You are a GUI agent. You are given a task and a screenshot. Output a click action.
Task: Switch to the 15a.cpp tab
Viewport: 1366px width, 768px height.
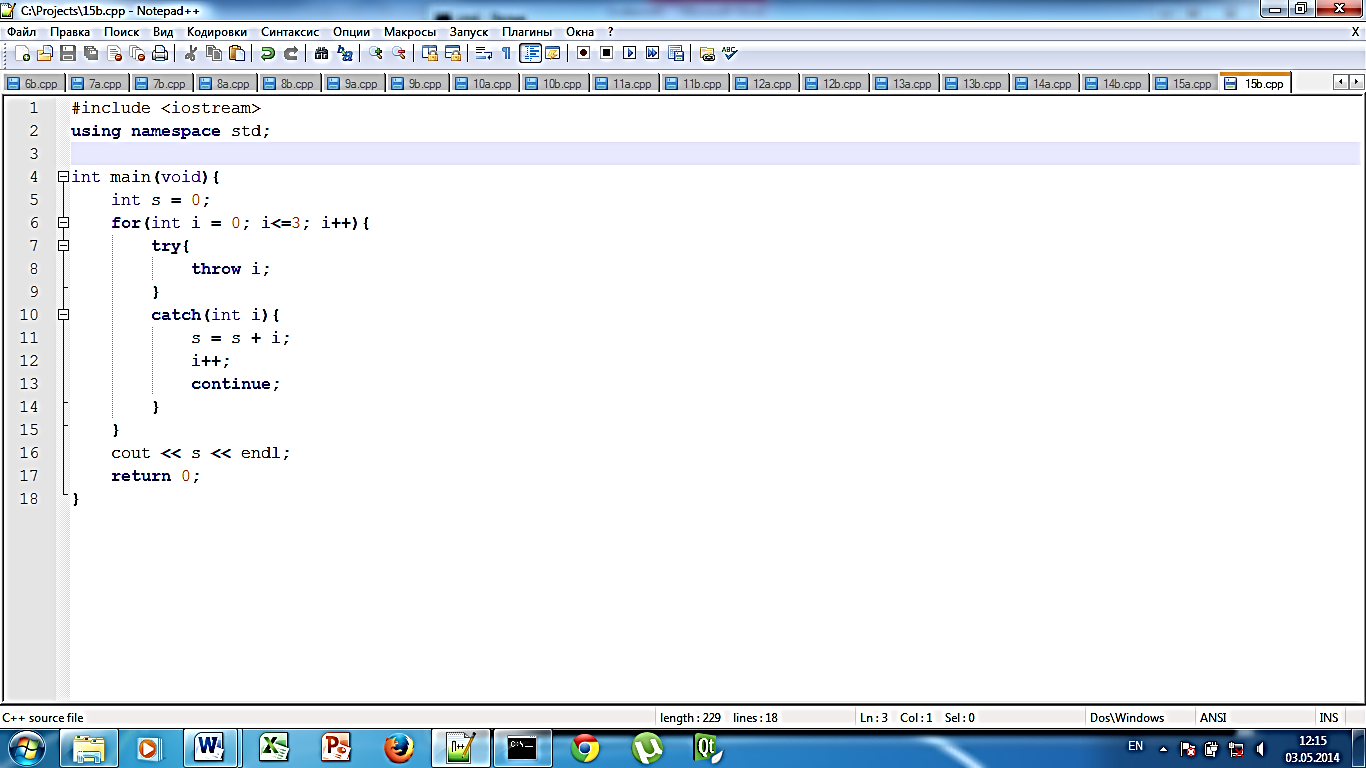[1185, 84]
